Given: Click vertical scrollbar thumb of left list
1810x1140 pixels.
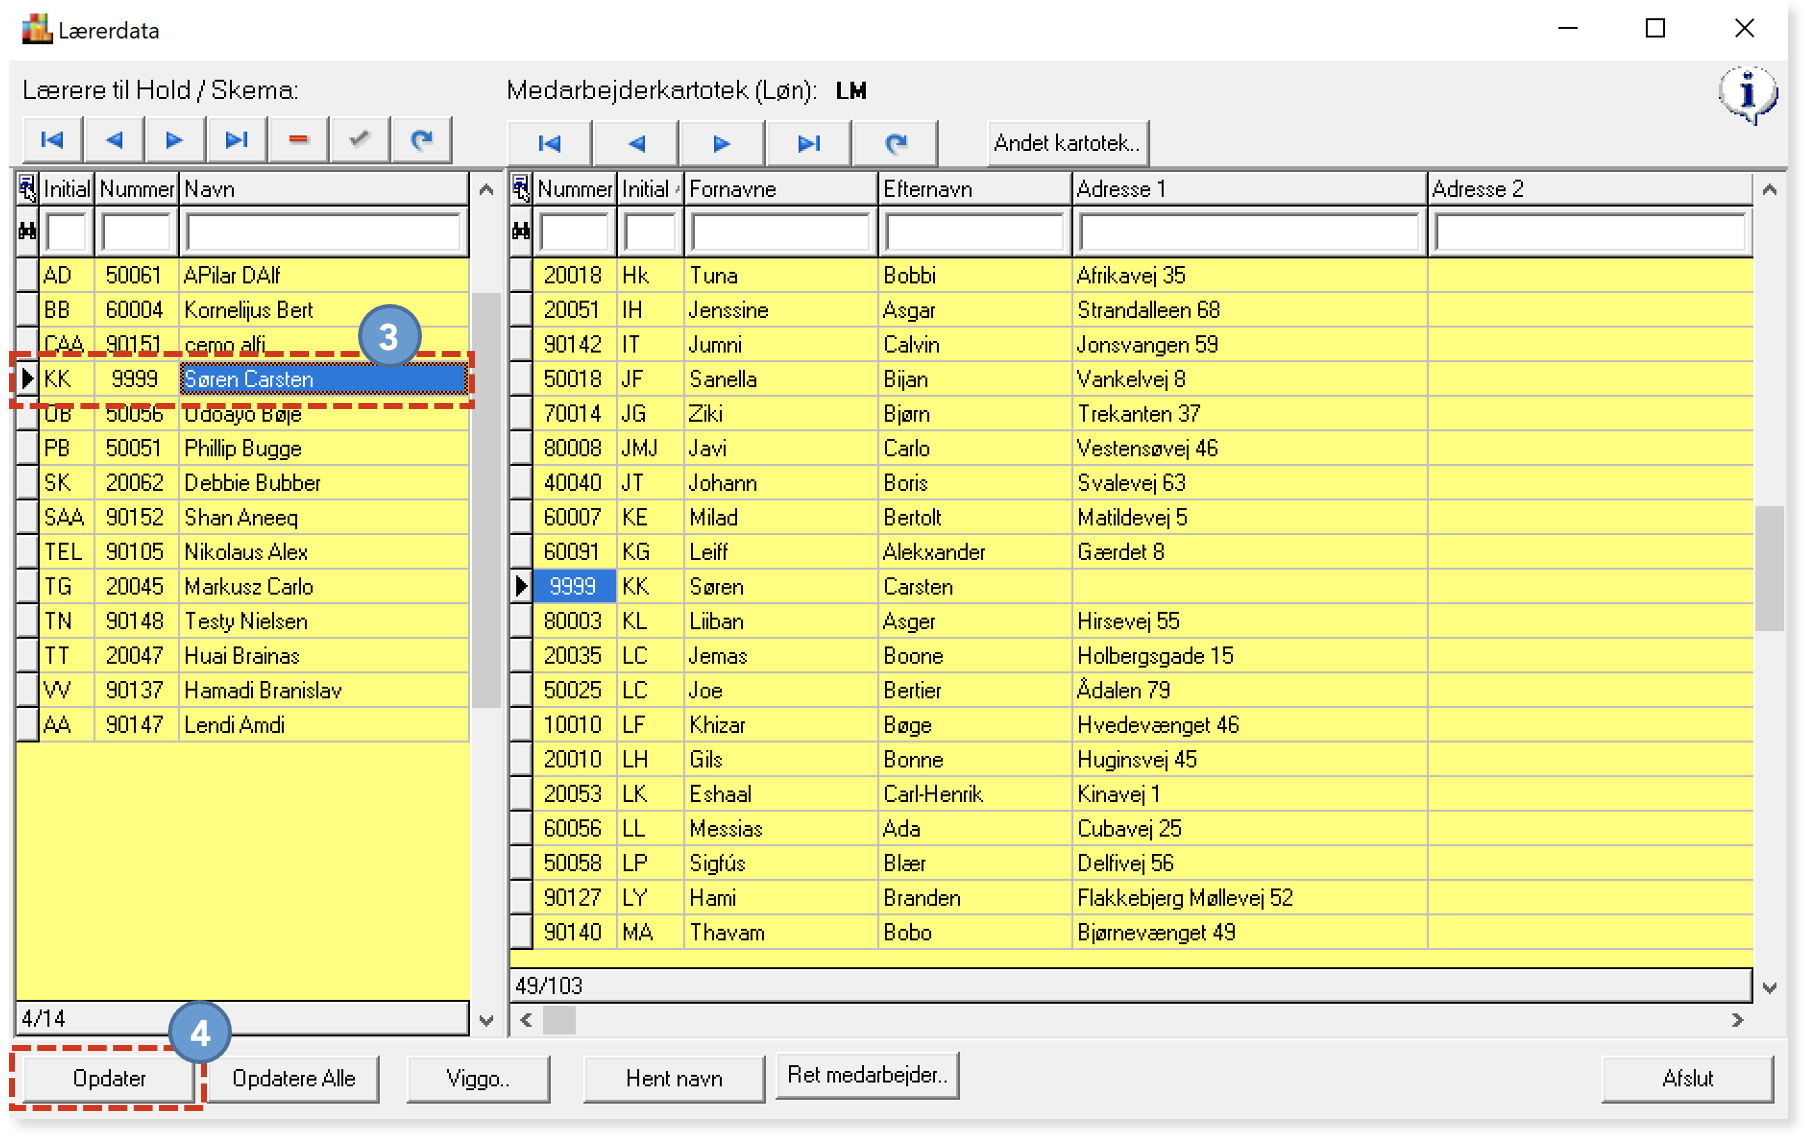Looking at the screenshot, I should 486,500.
